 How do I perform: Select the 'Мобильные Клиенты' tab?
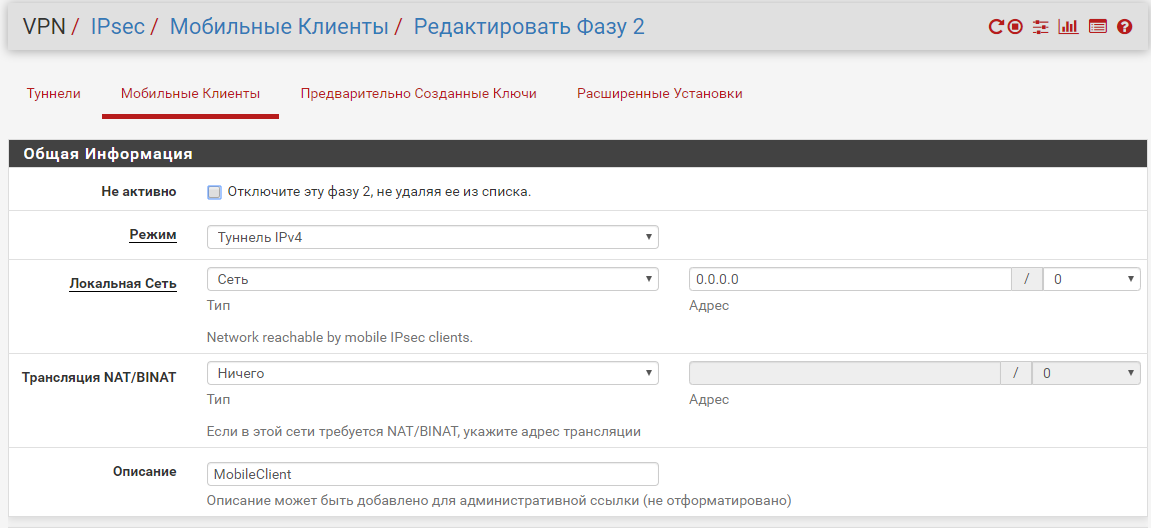click(x=190, y=94)
